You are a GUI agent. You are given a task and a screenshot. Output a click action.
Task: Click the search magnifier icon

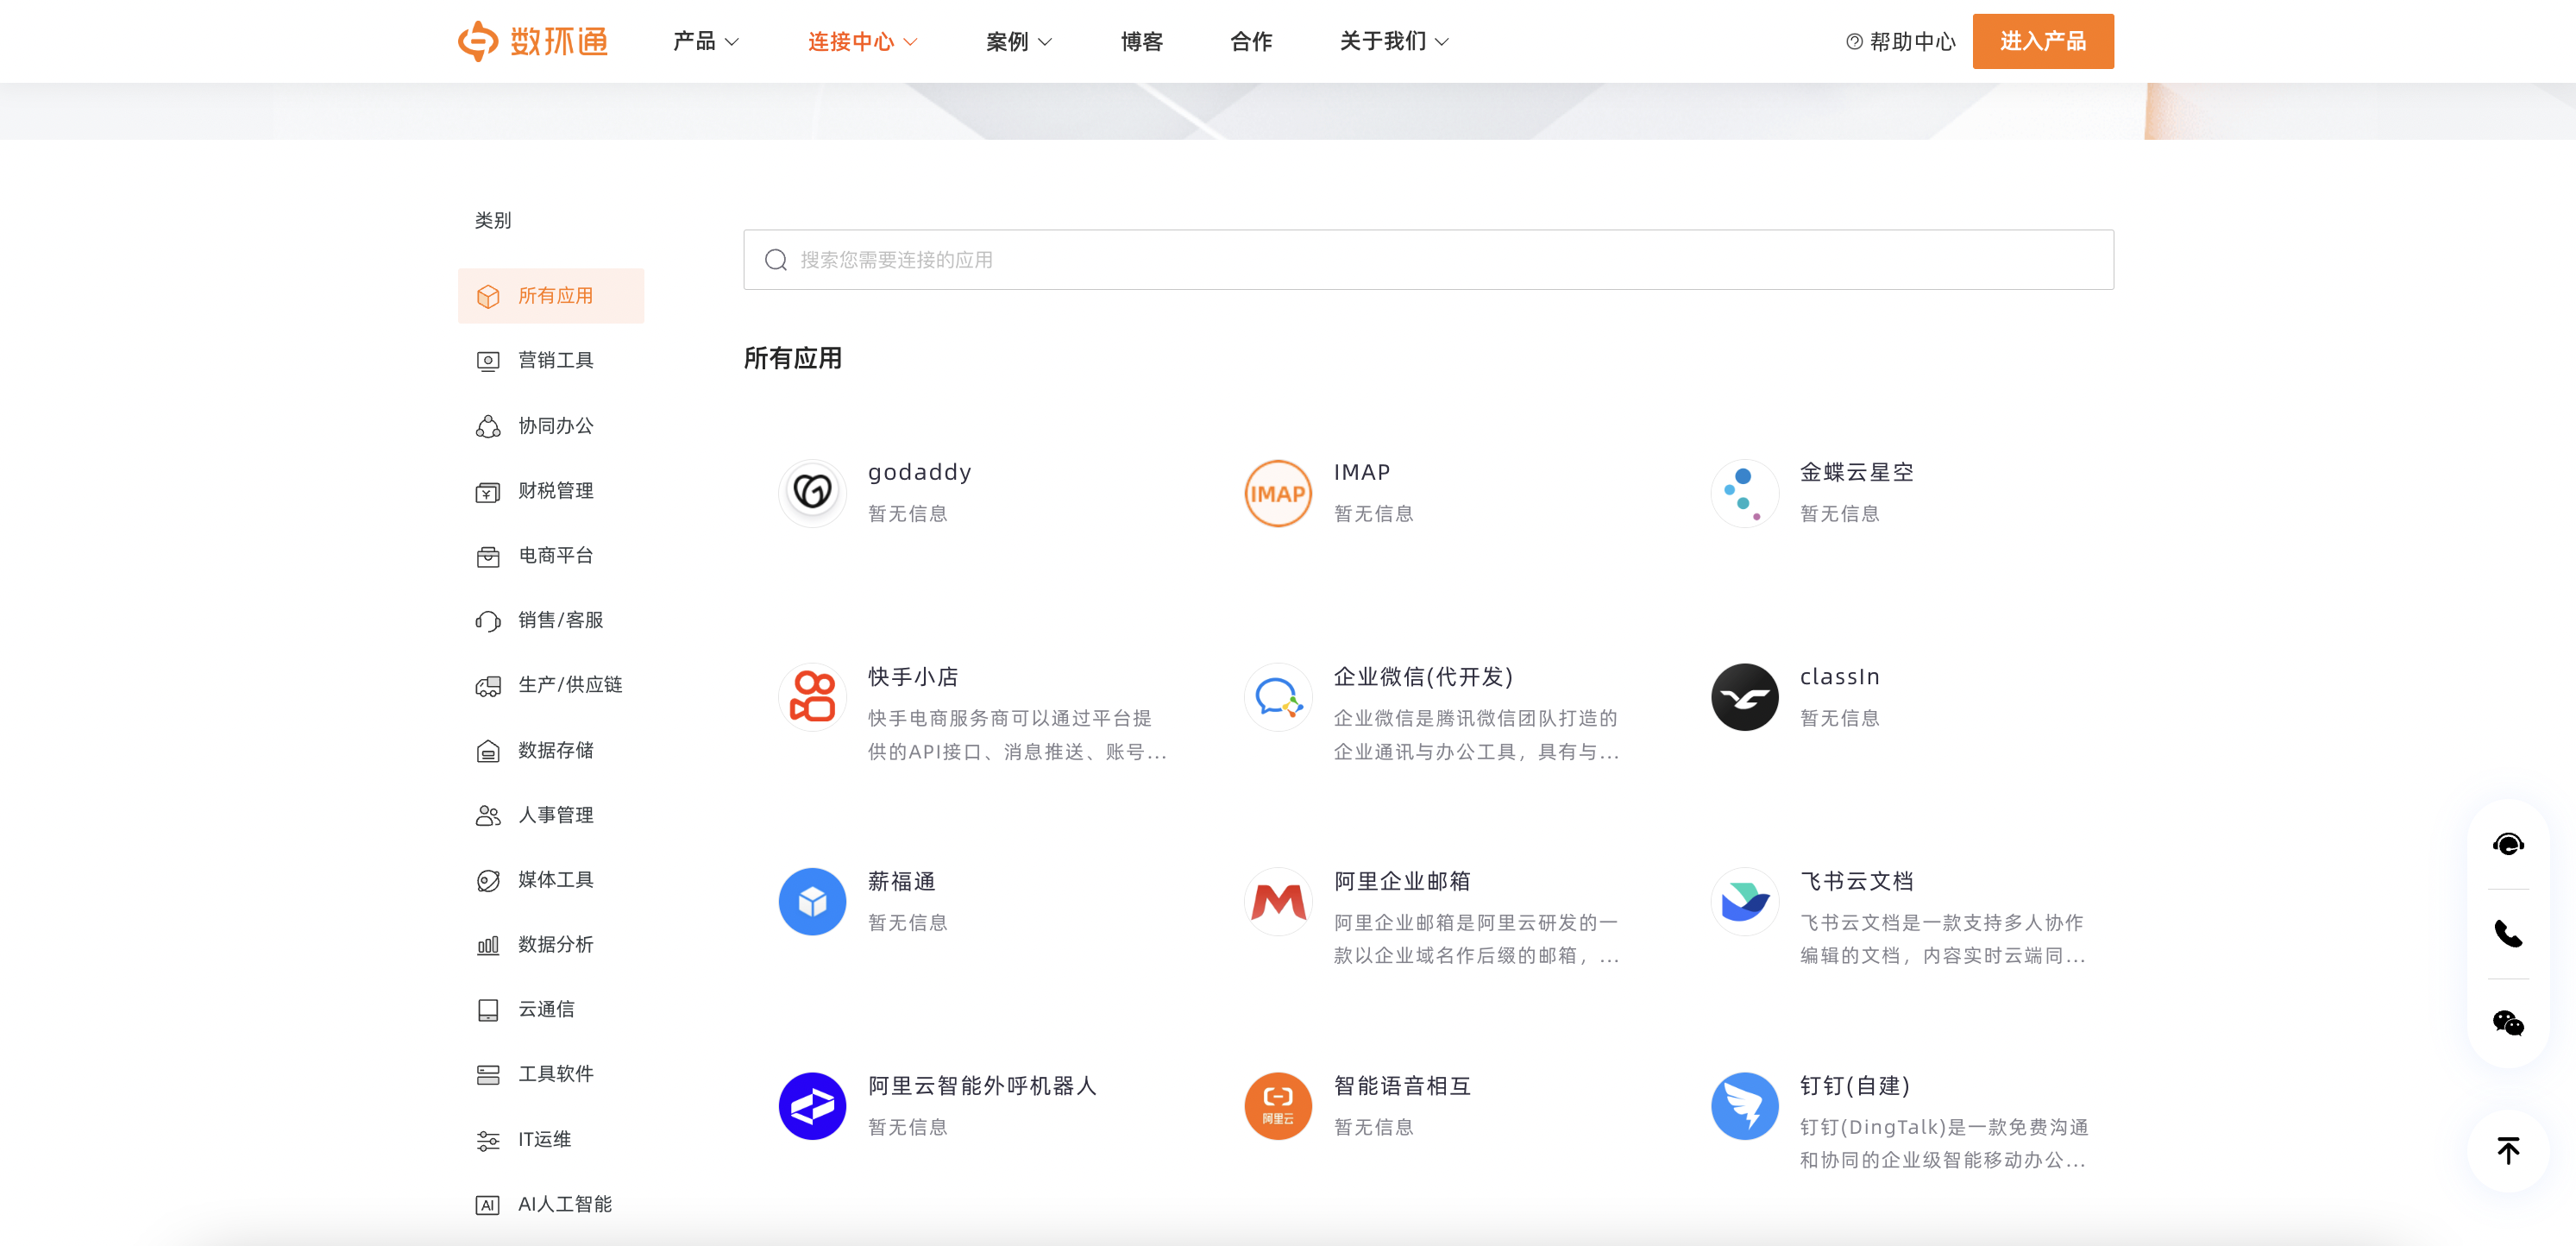[x=776, y=260]
